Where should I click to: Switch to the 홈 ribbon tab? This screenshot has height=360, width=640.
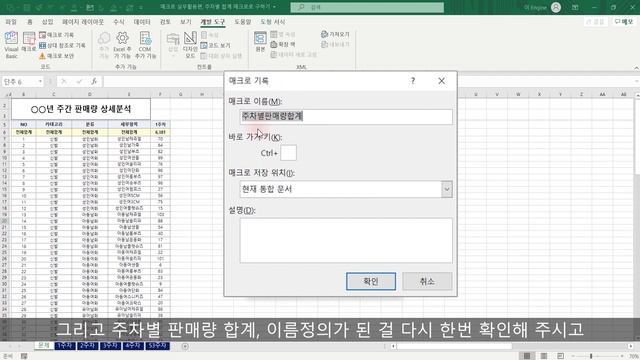[29, 22]
